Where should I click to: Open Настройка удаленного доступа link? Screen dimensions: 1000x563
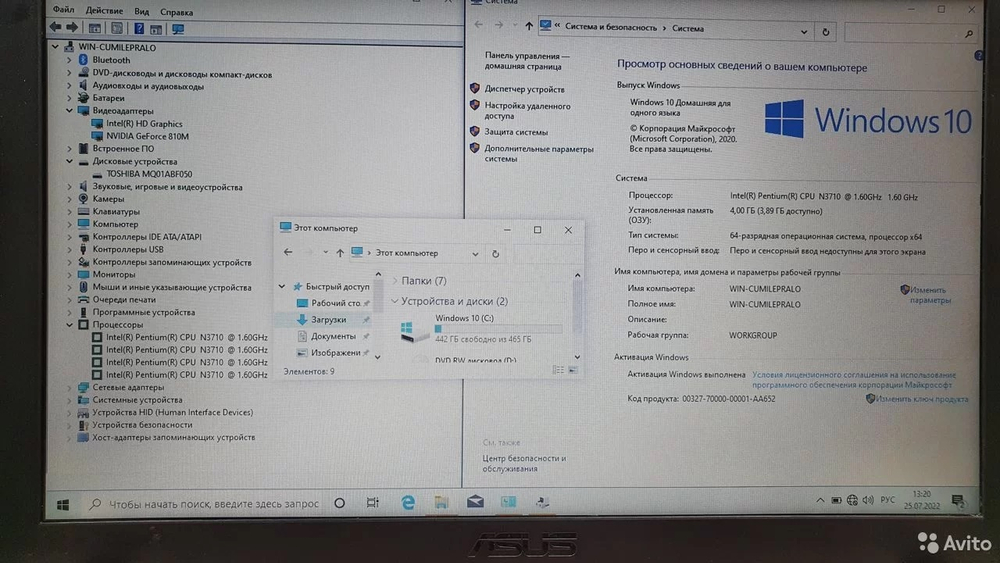pyautogui.click(x=527, y=111)
